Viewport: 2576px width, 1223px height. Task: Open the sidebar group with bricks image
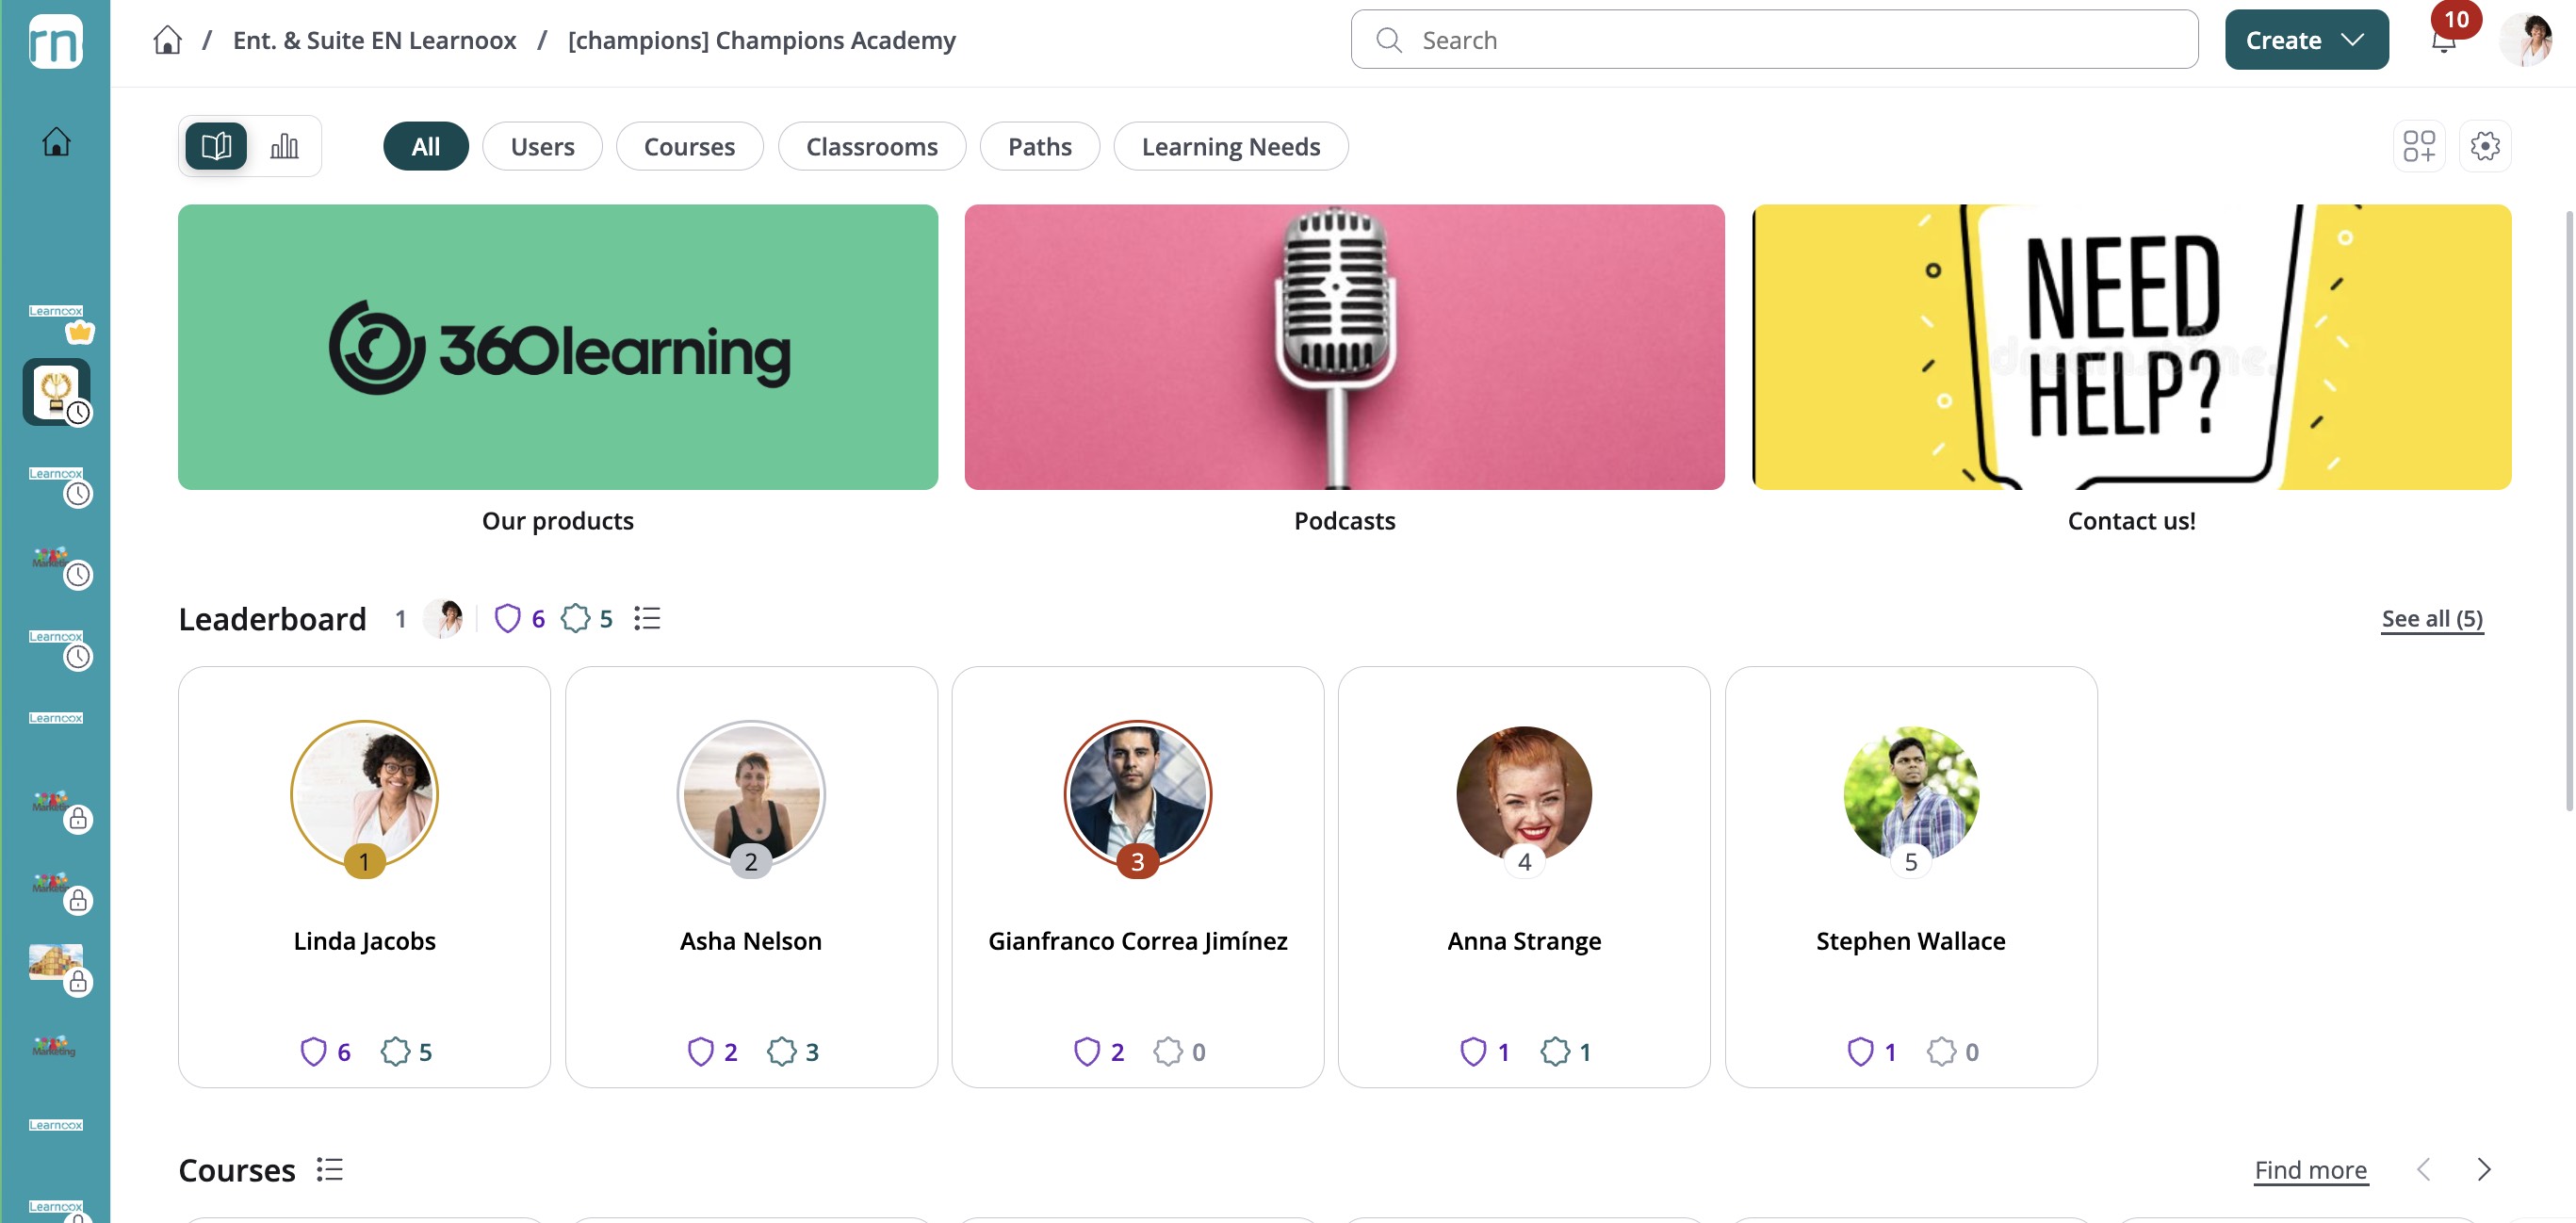pyautogui.click(x=56, y=961)
